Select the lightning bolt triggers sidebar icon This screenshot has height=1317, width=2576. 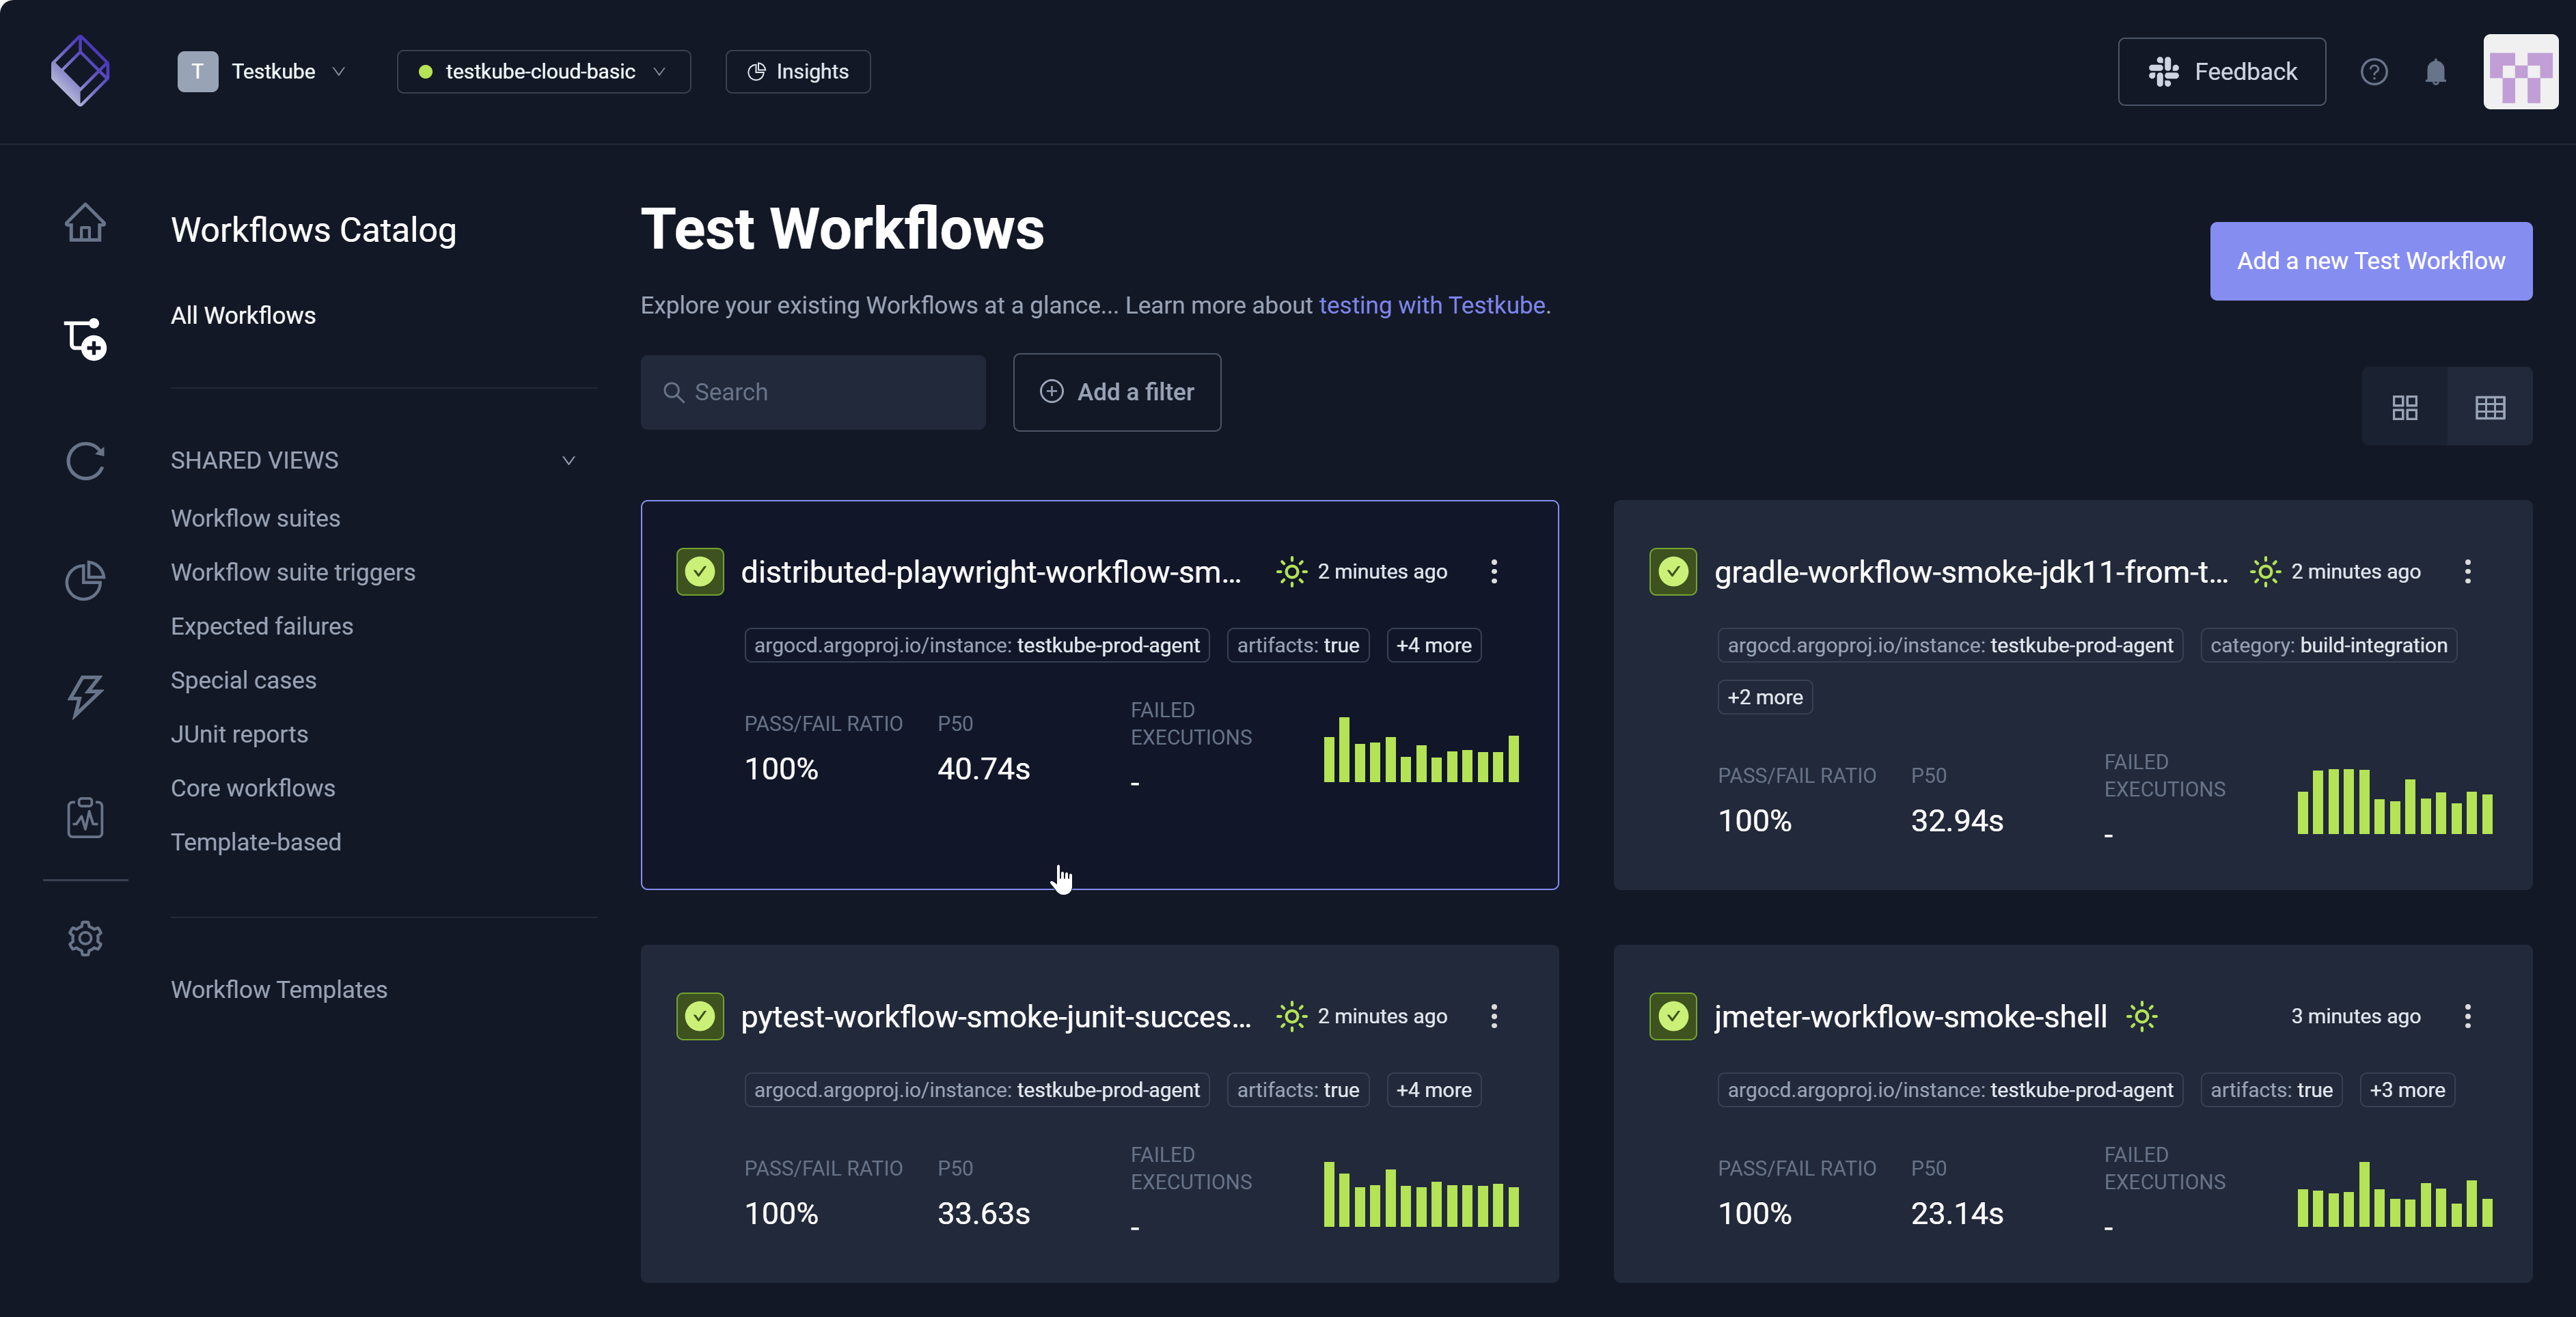point(85,697)
